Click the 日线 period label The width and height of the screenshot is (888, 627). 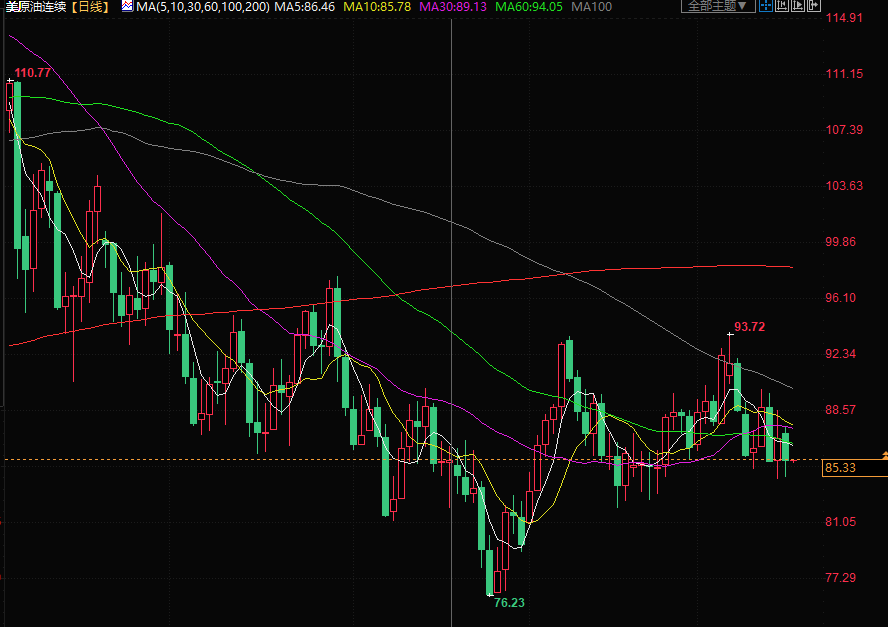[x=93, y=7]
